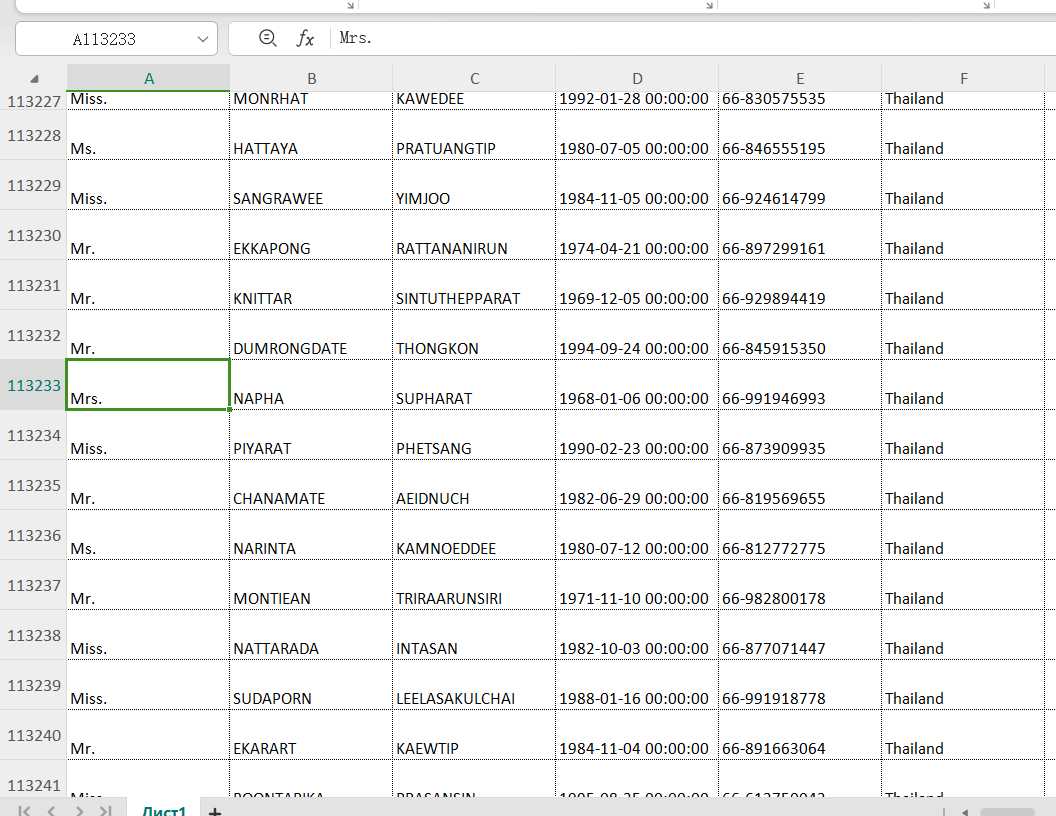Click cell containing SUDAPORN
1056x816 pixels.
311,685
